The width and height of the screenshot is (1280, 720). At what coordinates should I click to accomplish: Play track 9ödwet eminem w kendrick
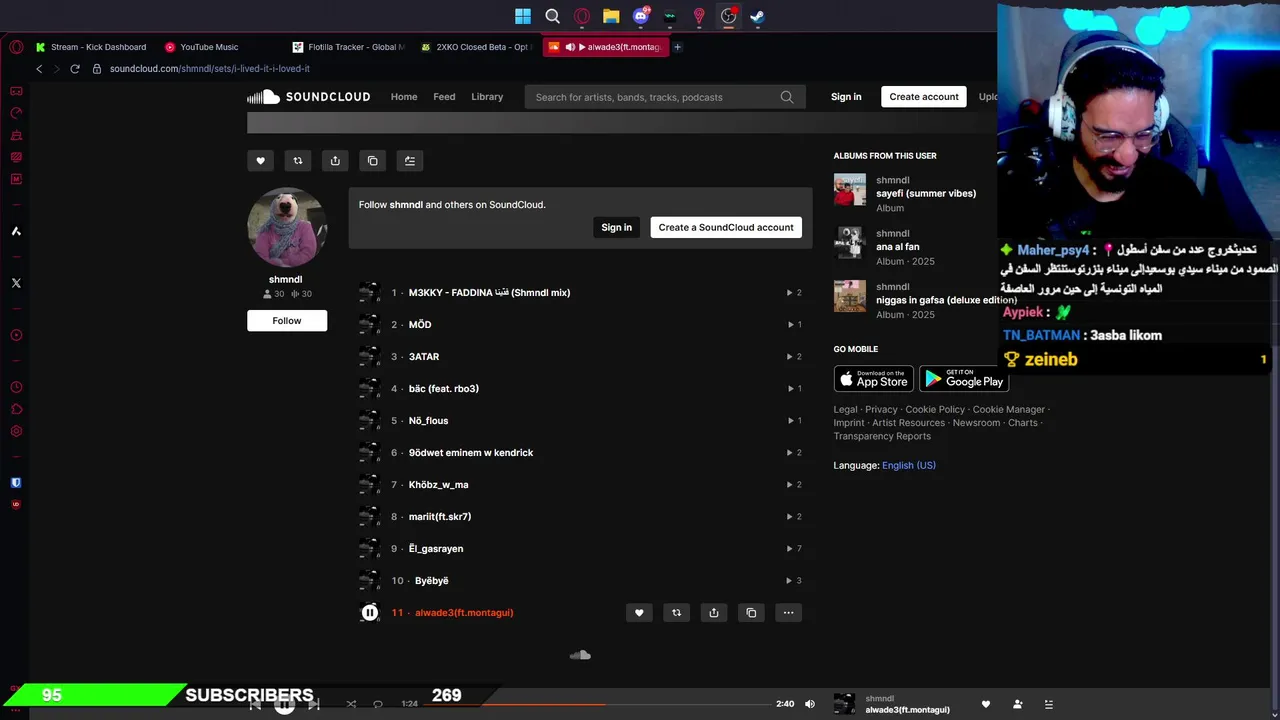click(471, 452)
